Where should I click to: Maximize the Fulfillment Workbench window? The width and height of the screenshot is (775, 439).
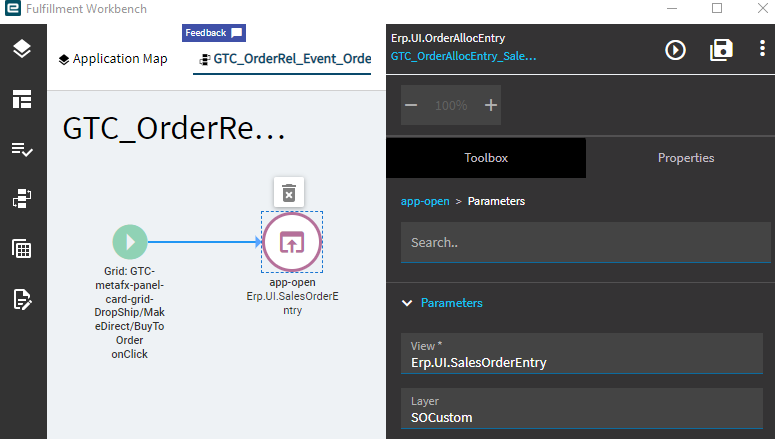(717, 8)
